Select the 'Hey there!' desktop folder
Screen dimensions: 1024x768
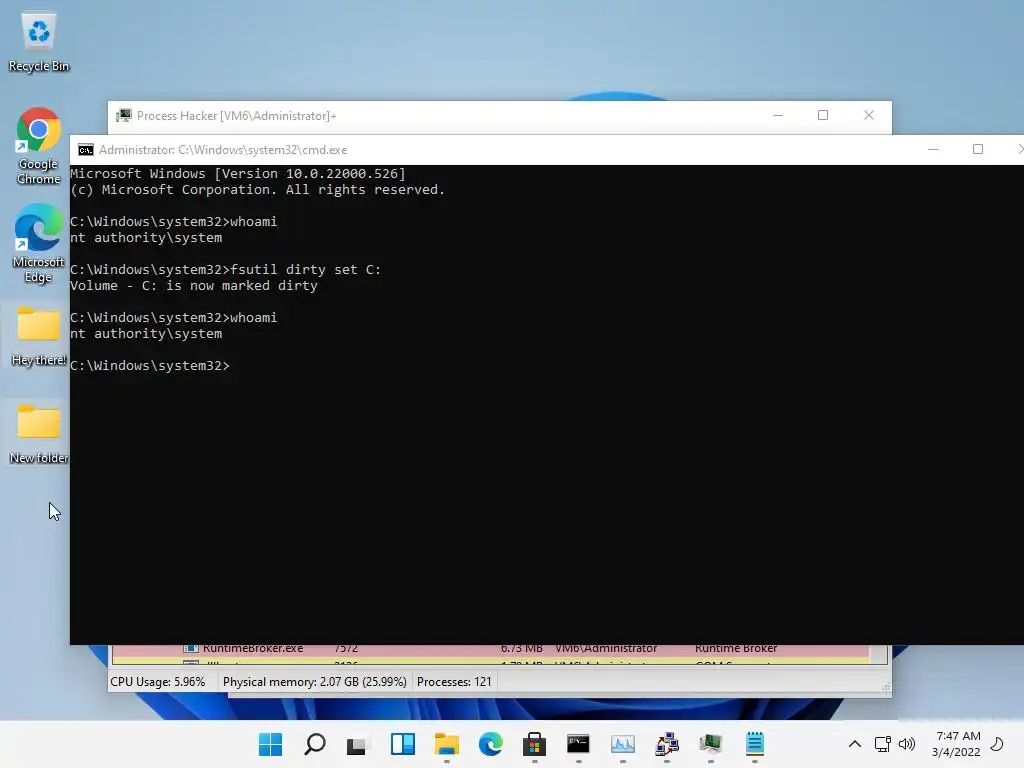pos(39,336)
